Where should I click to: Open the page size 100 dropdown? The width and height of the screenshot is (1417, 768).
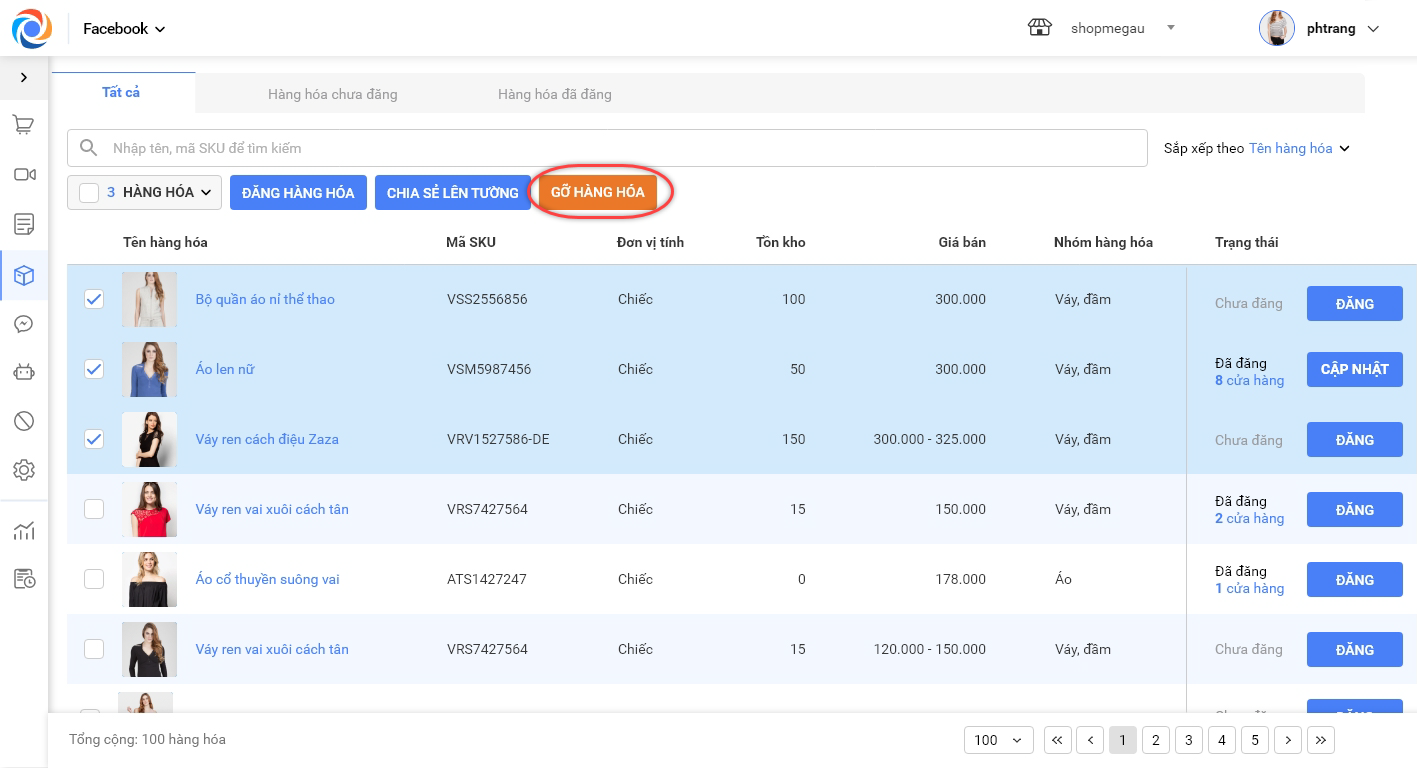point(998,740)
